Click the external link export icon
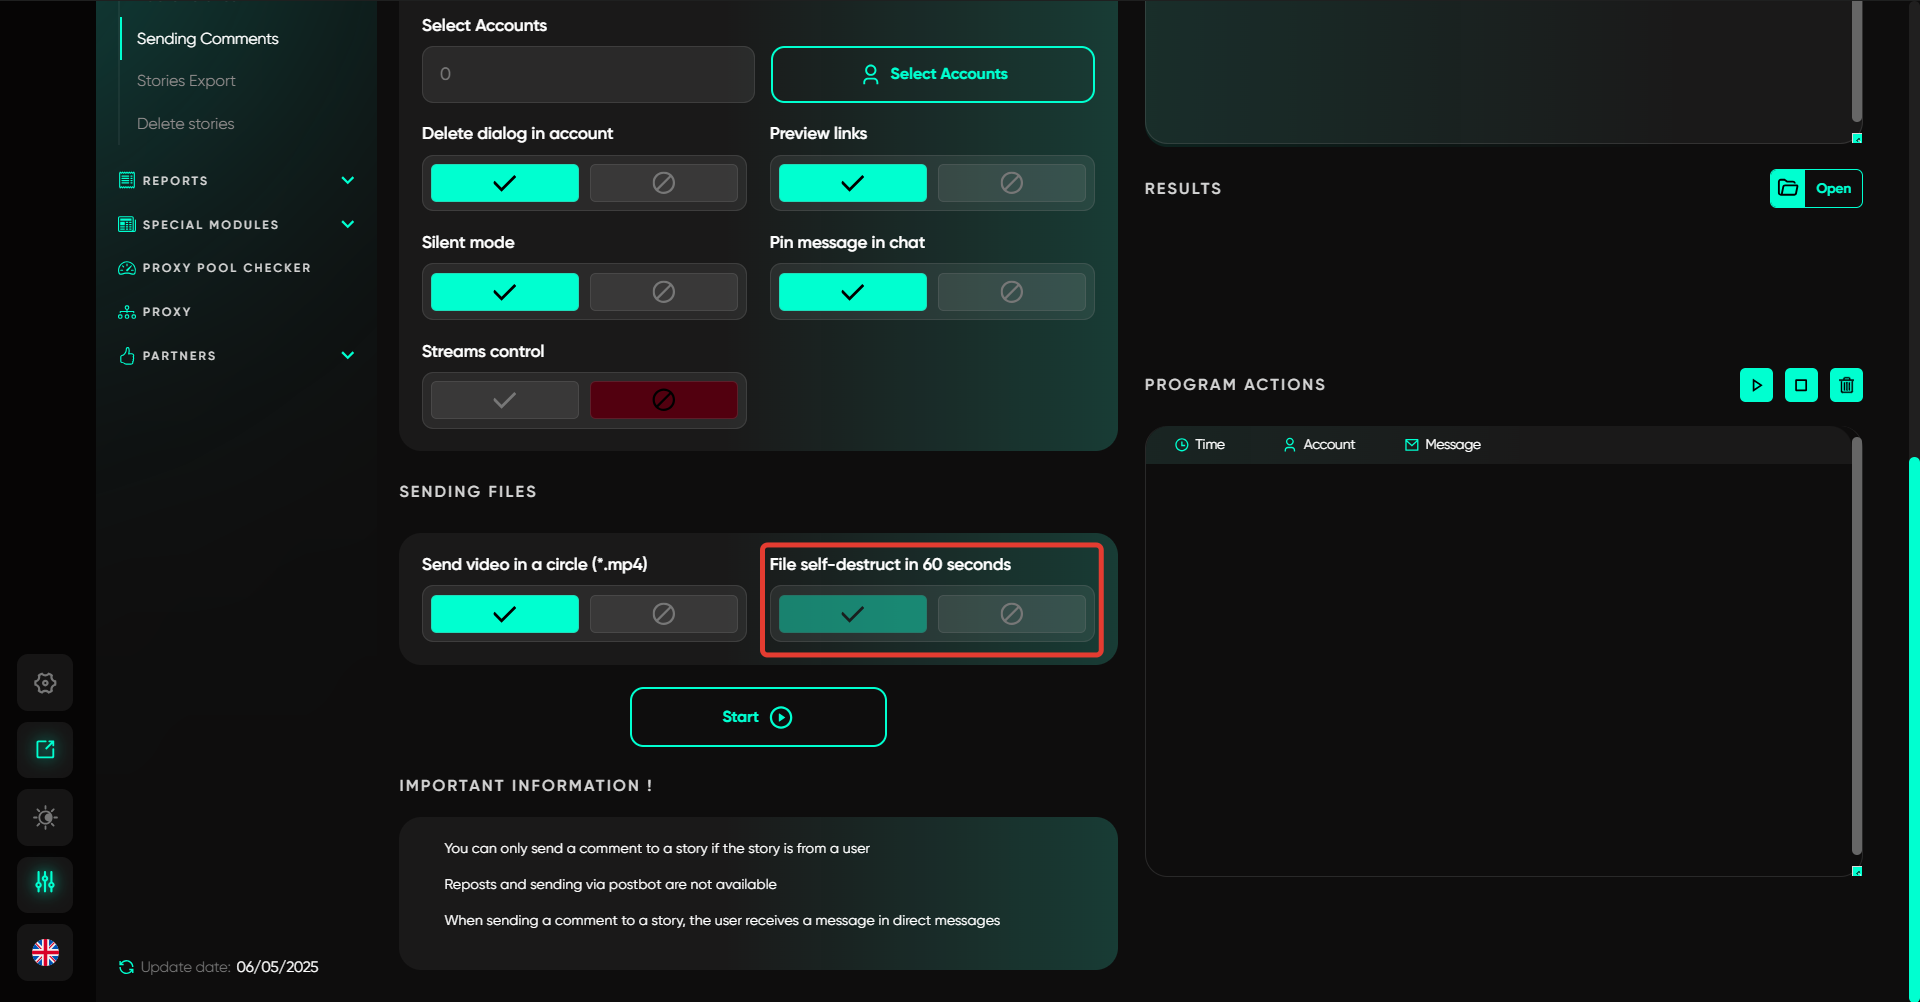This screenshot has height=1002, width=1920. (x=45, y=750)
